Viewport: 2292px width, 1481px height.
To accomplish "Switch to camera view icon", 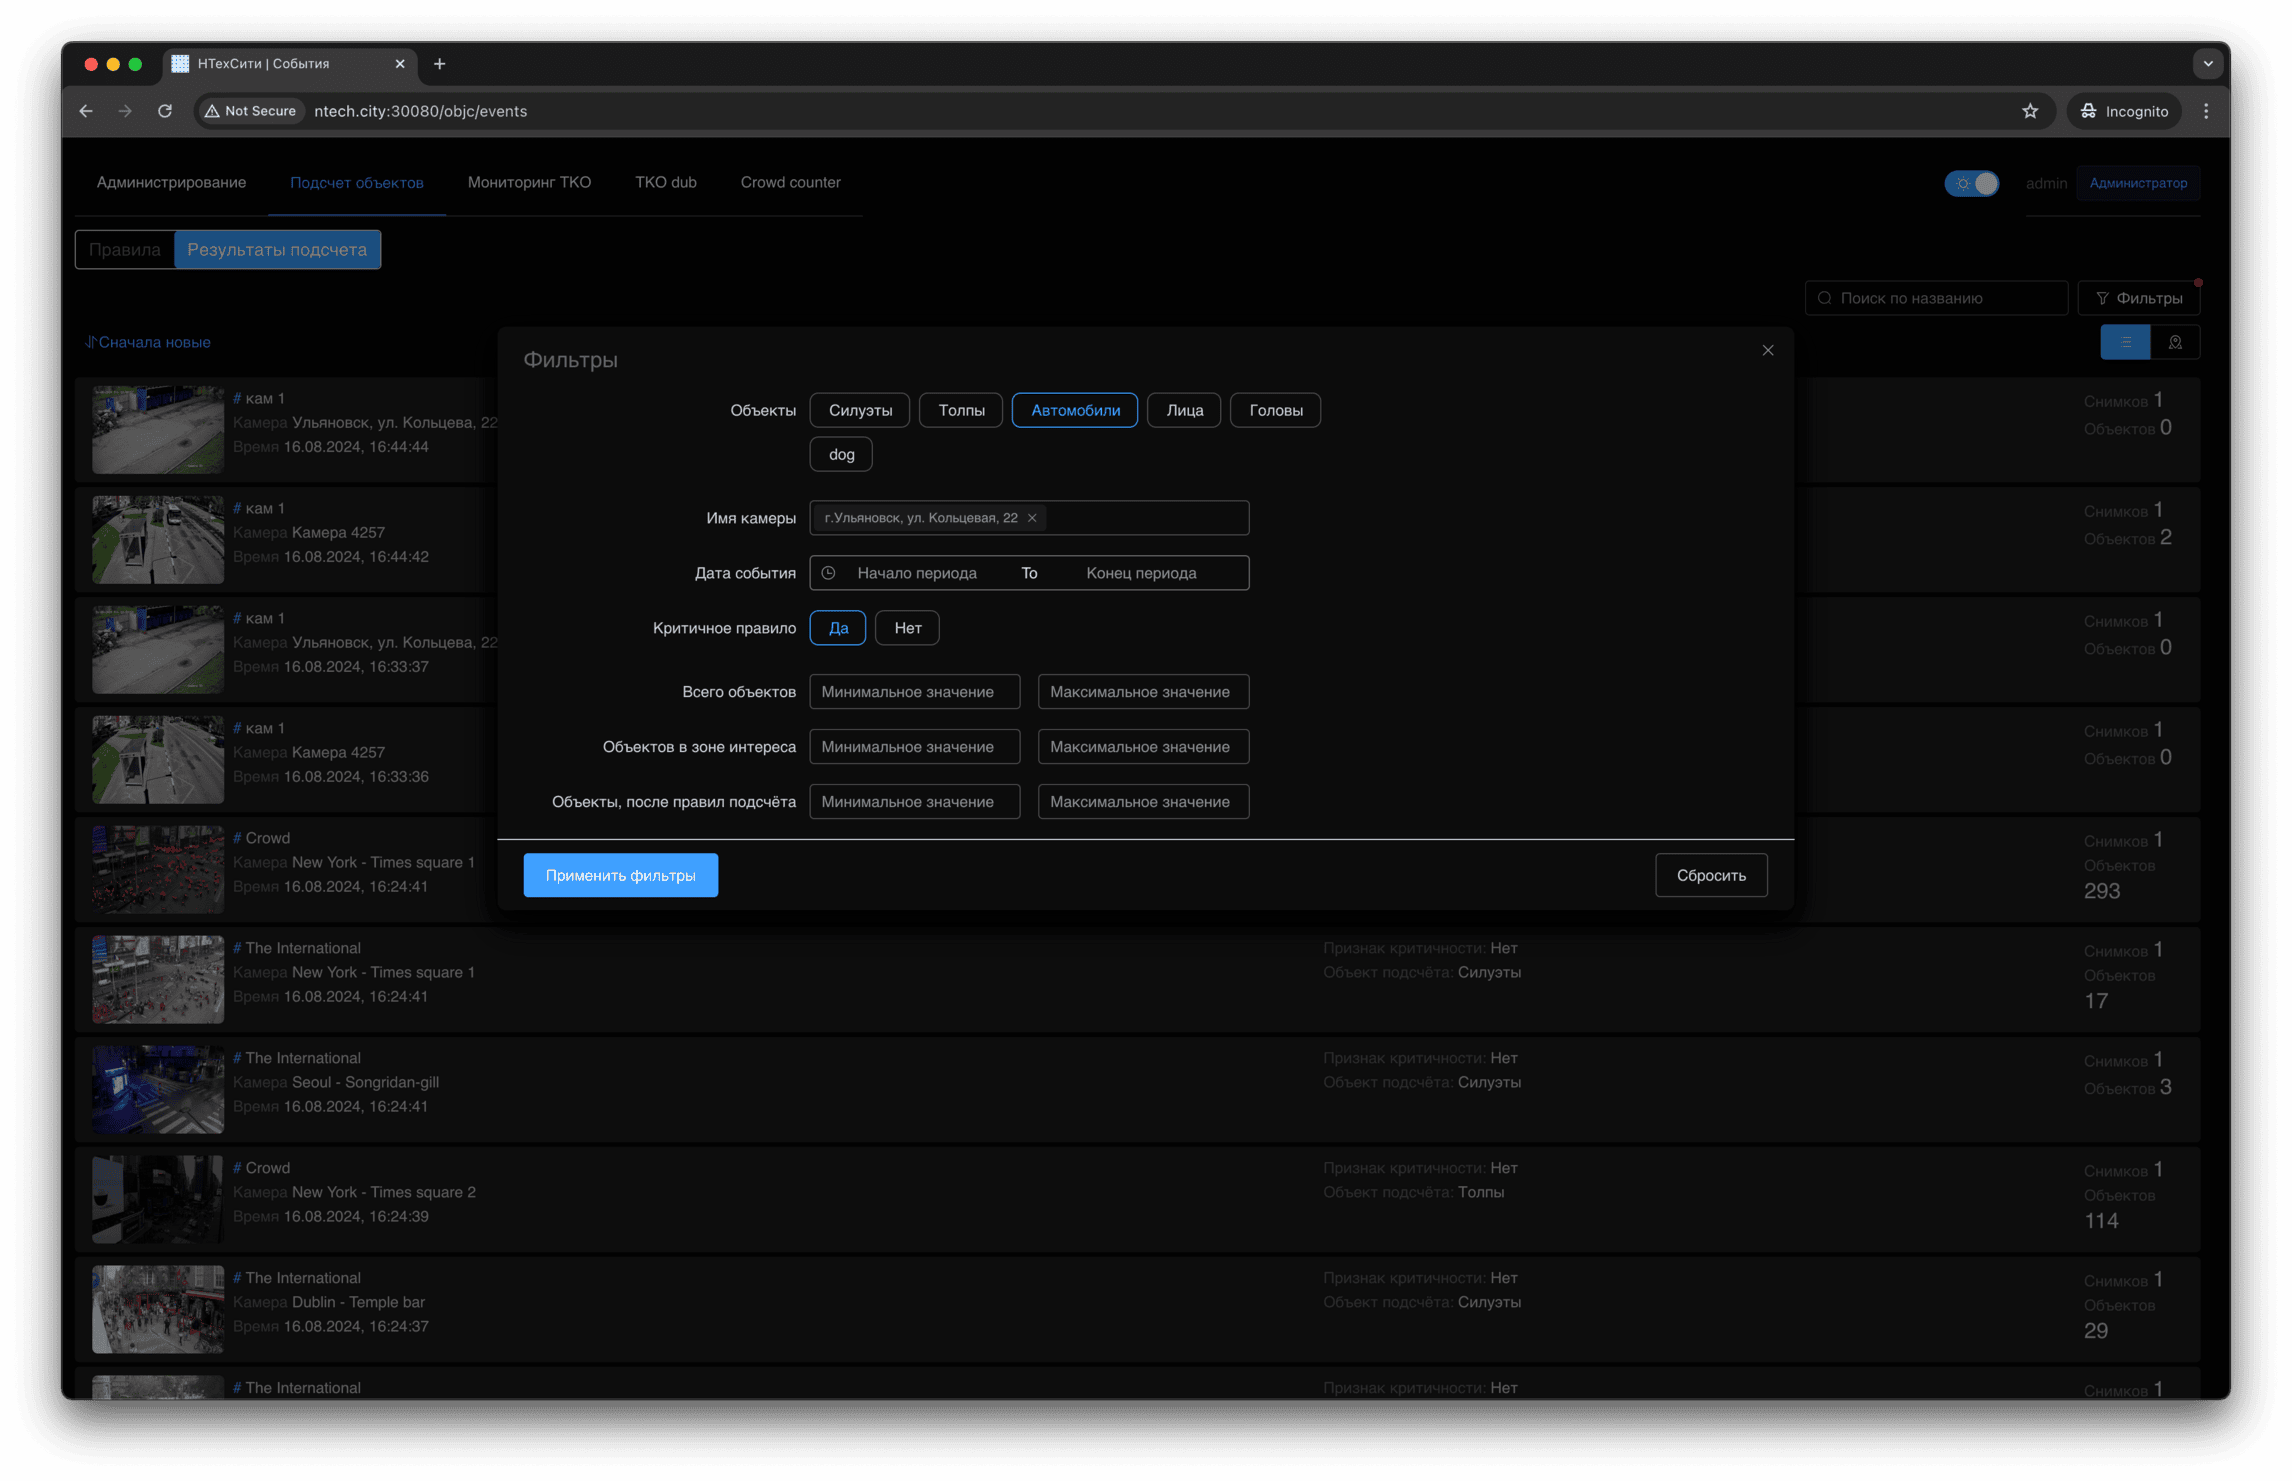I will point(2174,342).
